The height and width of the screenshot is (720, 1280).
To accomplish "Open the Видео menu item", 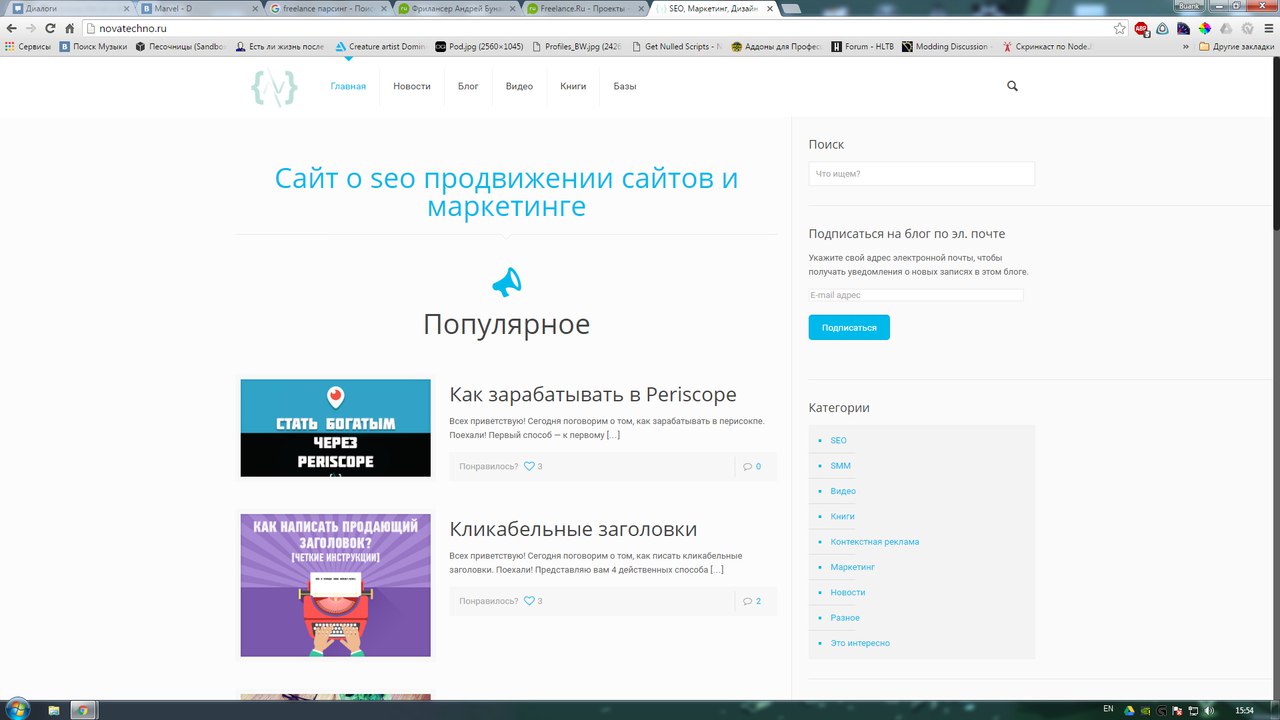I will (x=519, y=86).
